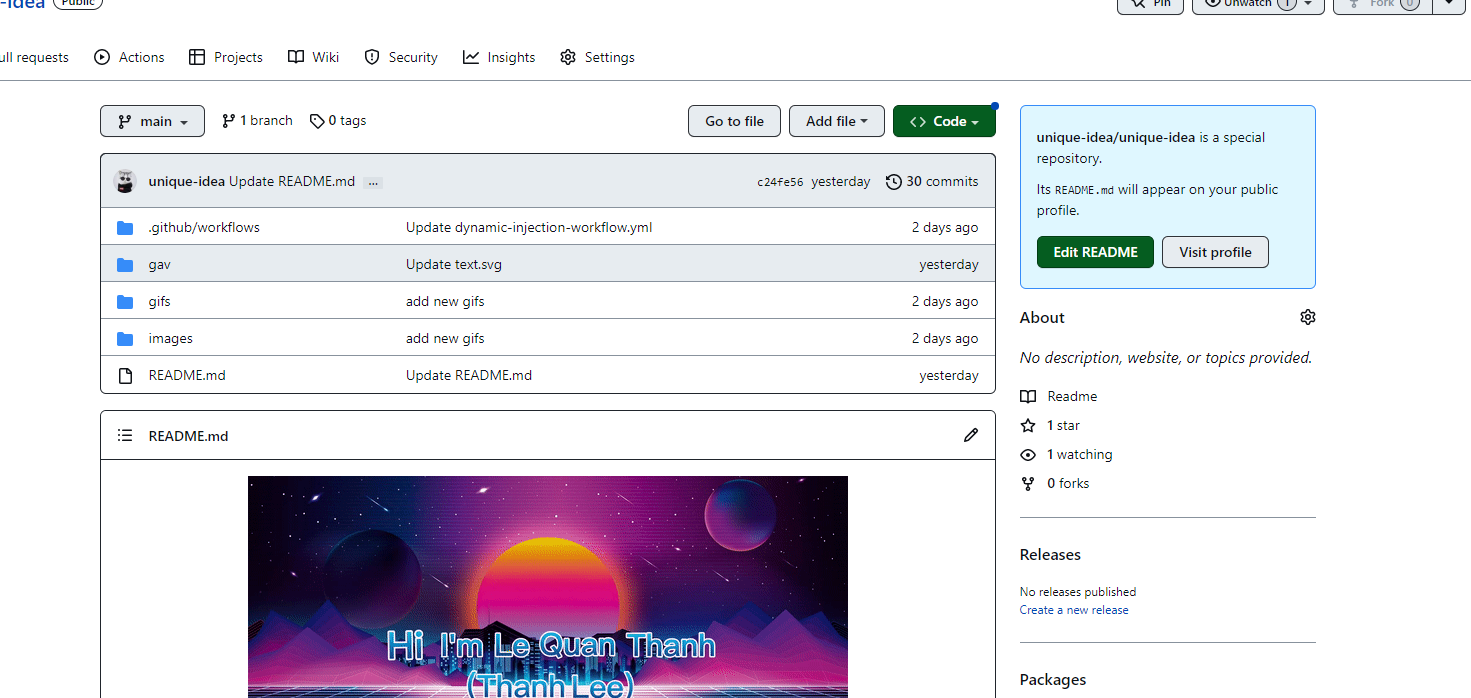Open the Wiki tab
This screenshot has height=698, width=1471.
pyautogui.click(x=313, y=57)
